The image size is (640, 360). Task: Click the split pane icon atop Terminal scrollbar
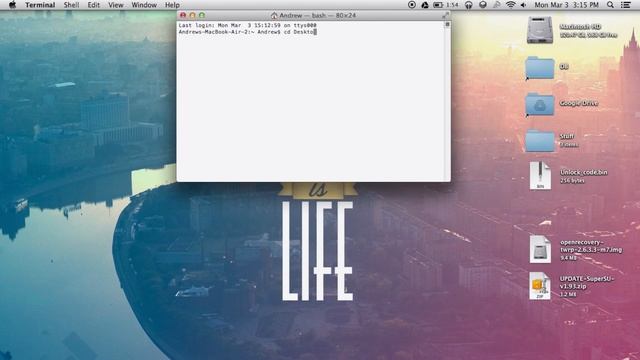447,24
